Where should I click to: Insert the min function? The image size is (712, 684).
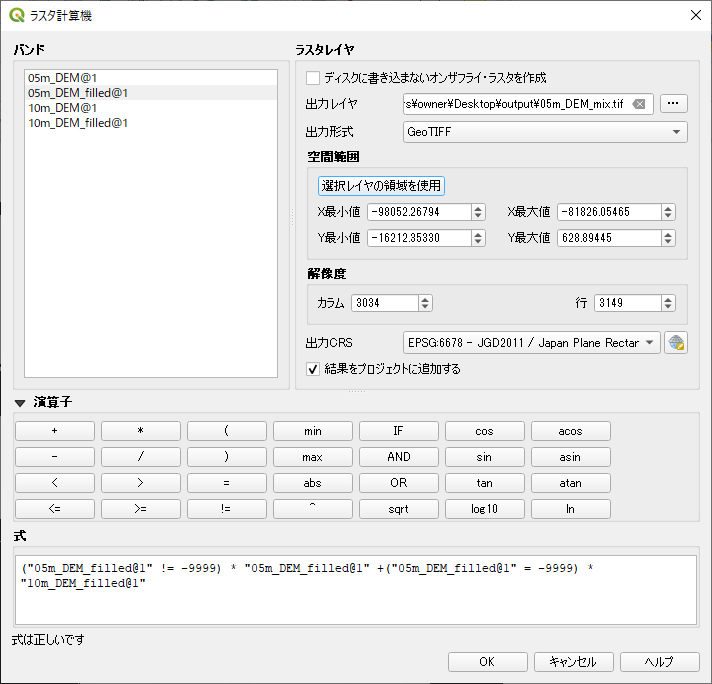click(x=313, y=431)
